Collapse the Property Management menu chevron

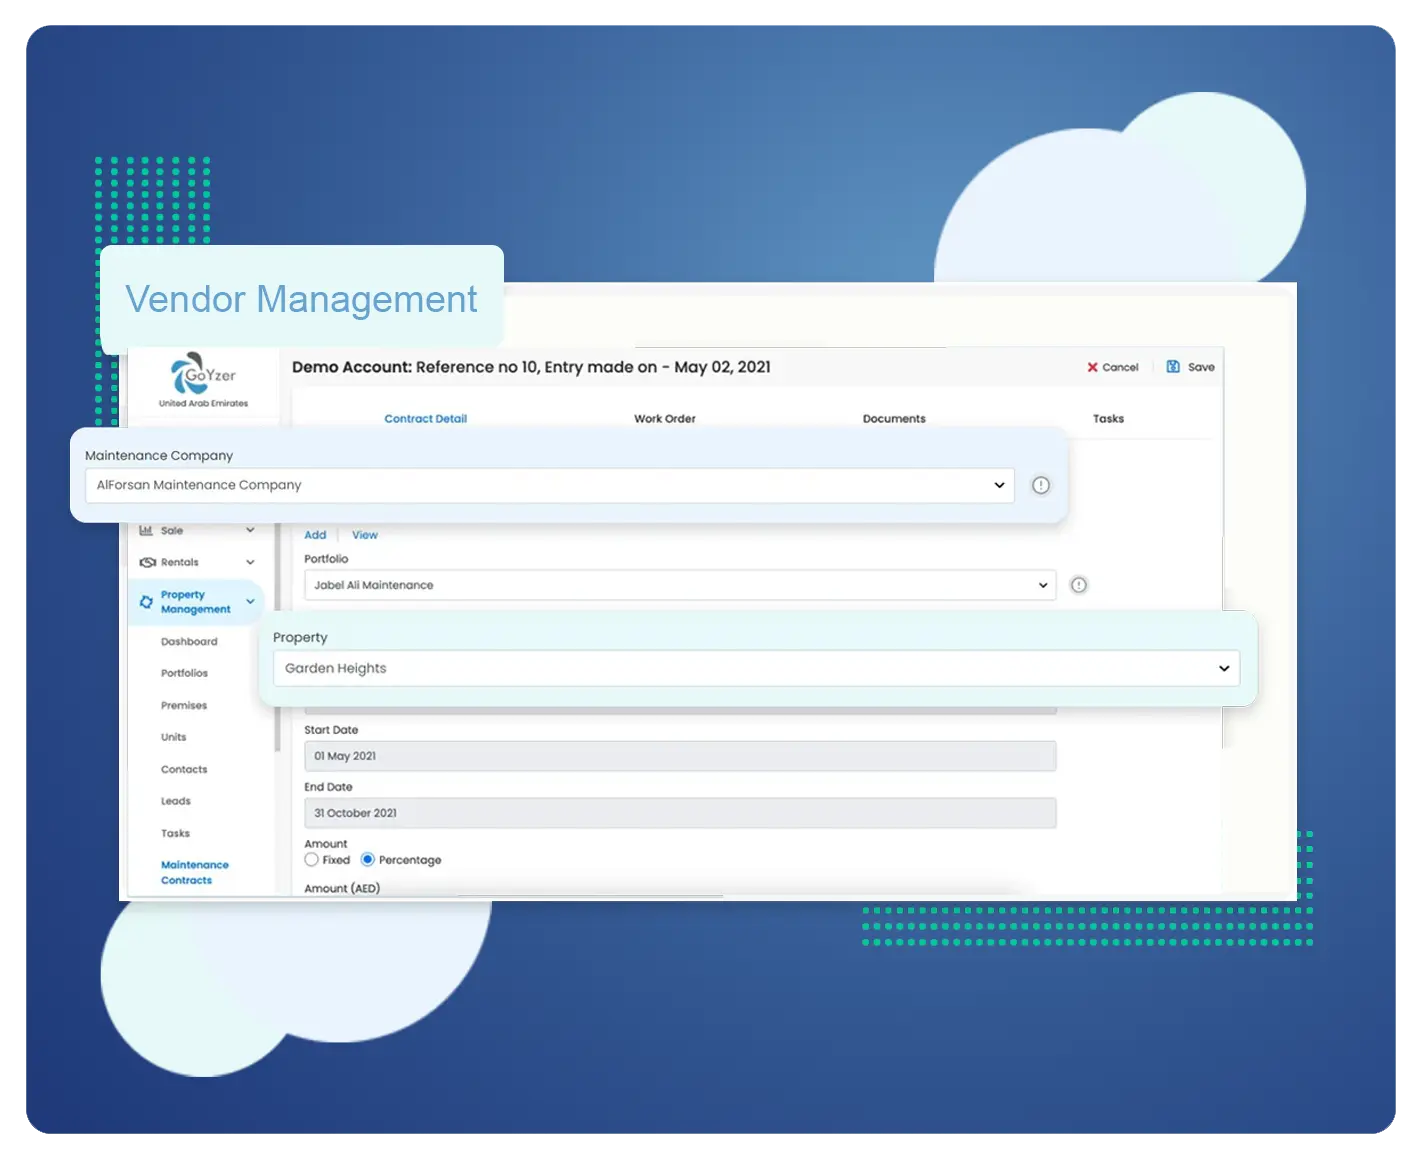pos(250,602)
